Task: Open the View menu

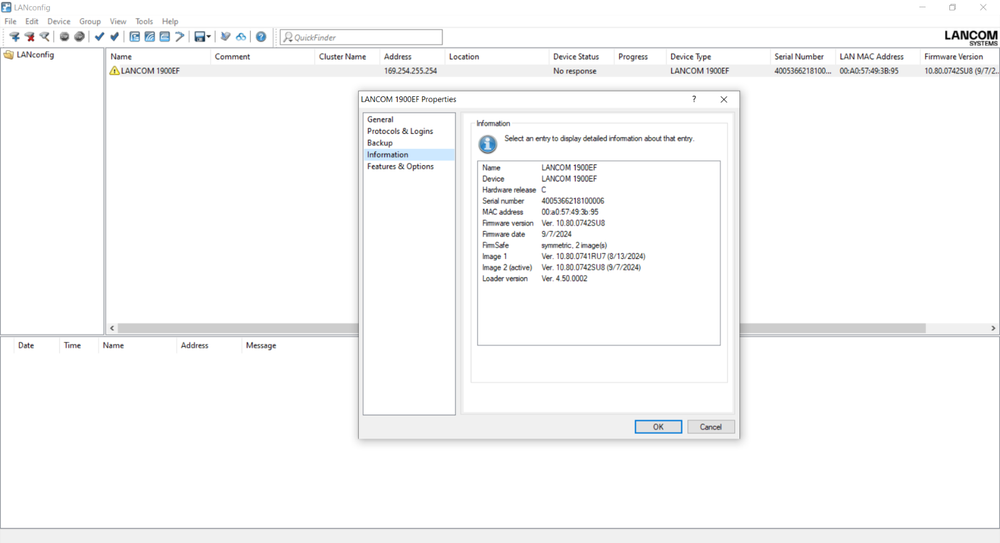Action: pyautogui.click(x=118, y=21)
